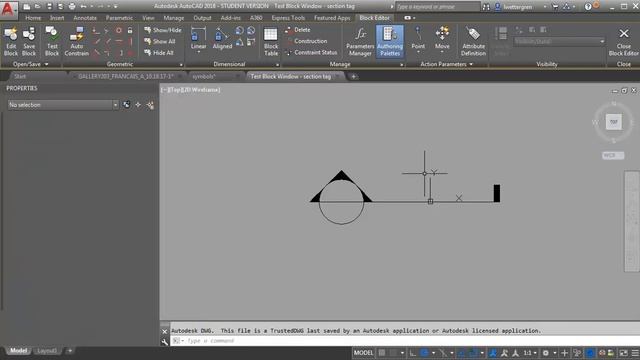Switch to the Annotate ribbon tab

coord(85,18)
